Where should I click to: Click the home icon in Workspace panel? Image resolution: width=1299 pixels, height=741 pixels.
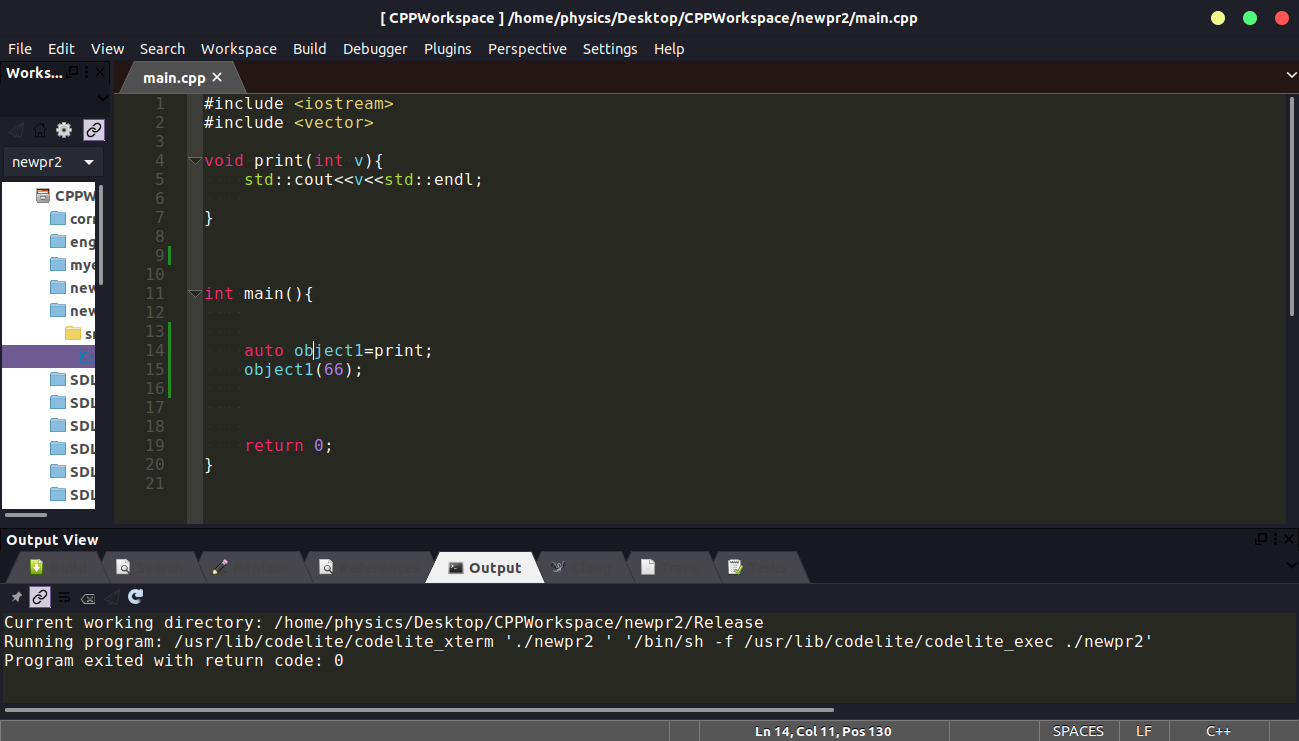pyautogui.click(x=40, y=130)
